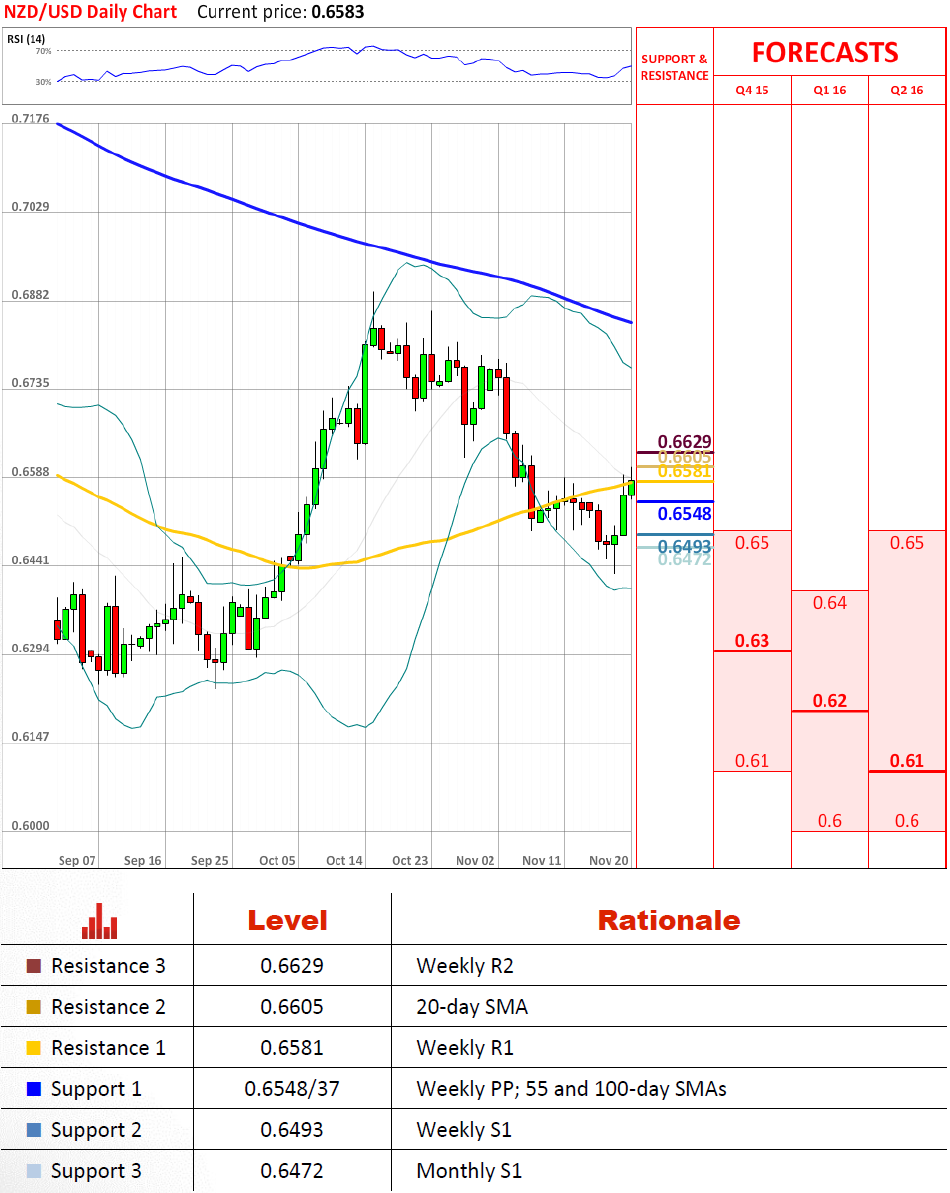Click the Level column header in table
Viewport: 950px width, 1193px height.
[x=287, y=920]
